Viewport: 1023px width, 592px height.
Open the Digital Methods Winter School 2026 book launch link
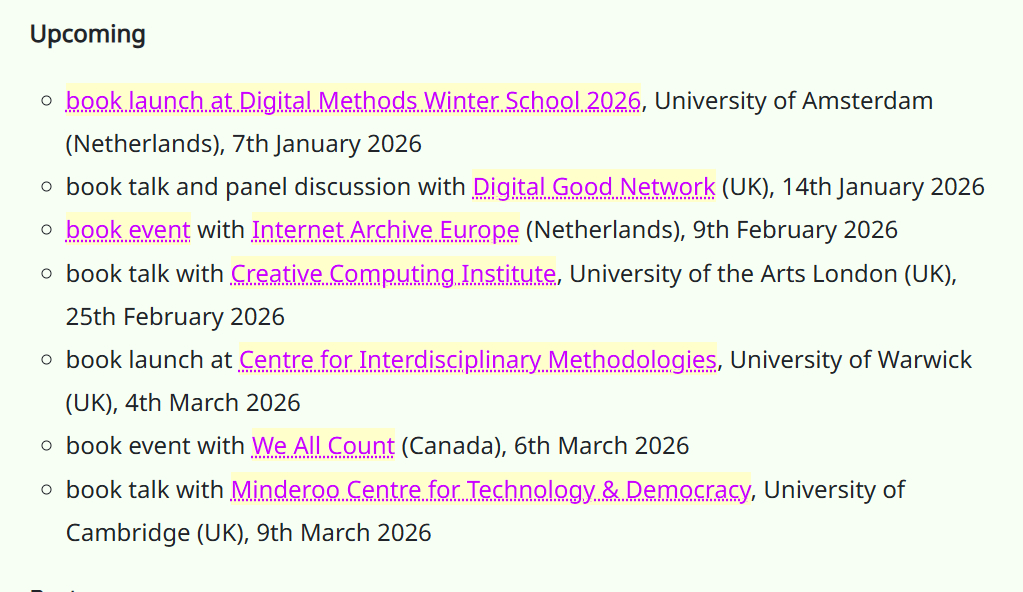tap(352, 101)
